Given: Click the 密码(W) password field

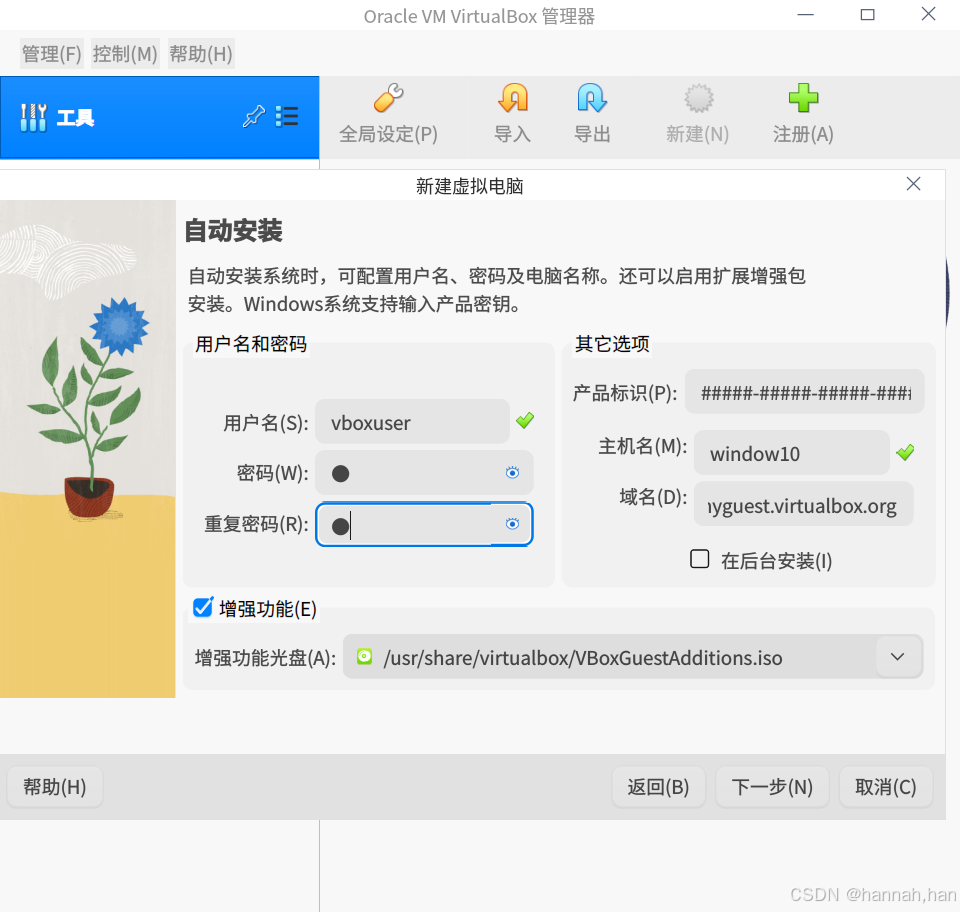Looking at the screenshot, I should 424,473.
